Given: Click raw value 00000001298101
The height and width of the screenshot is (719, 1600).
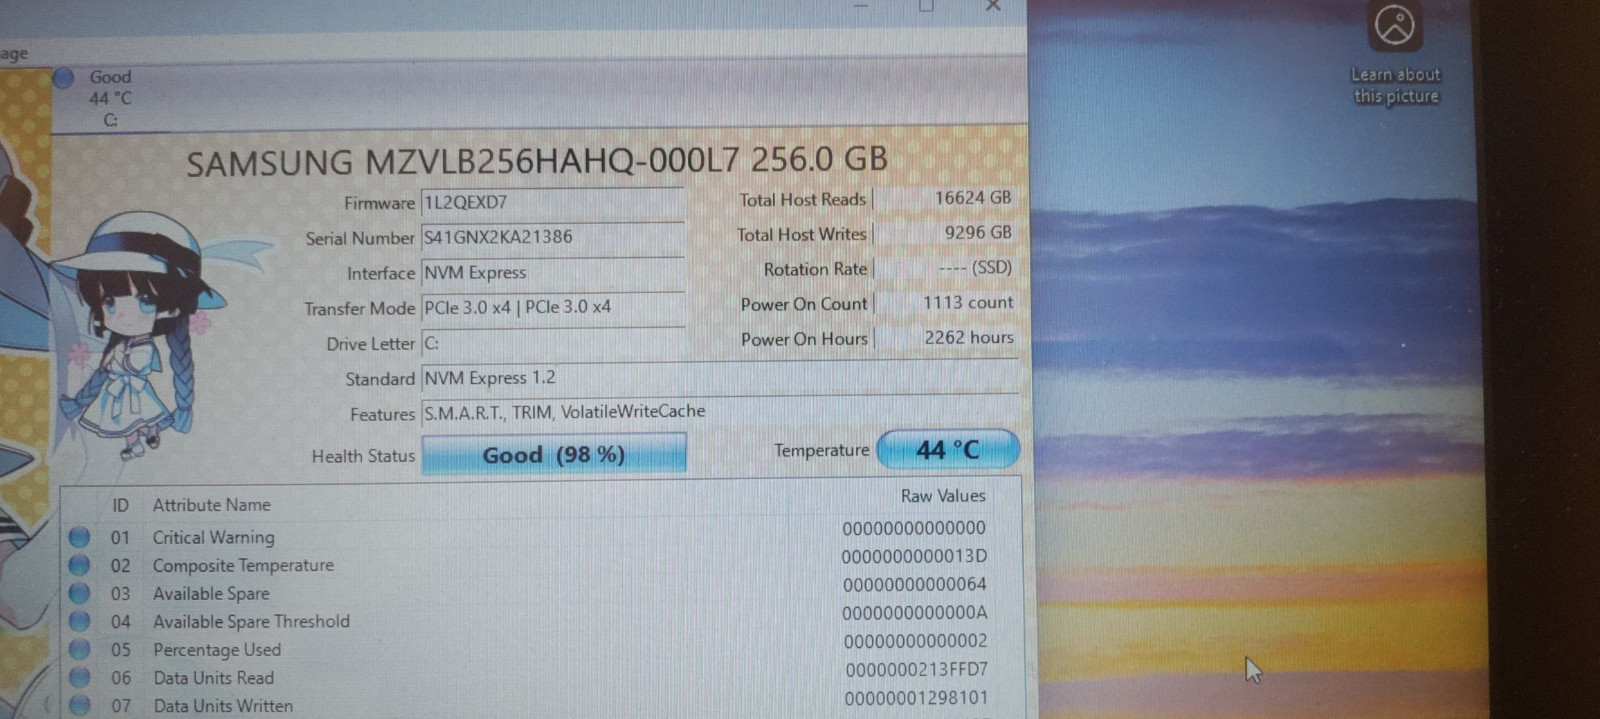Looking at the screenshot, I should [916, 698].
